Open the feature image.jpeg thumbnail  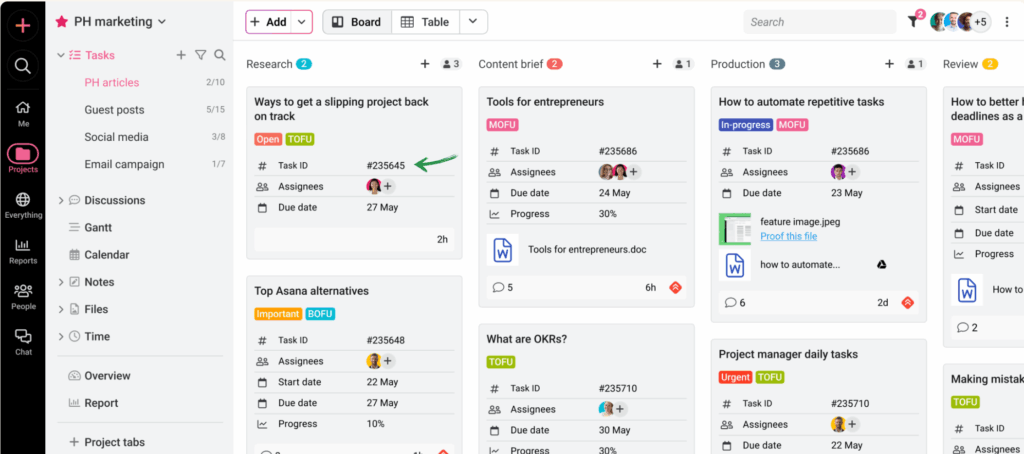click(735, 229)
